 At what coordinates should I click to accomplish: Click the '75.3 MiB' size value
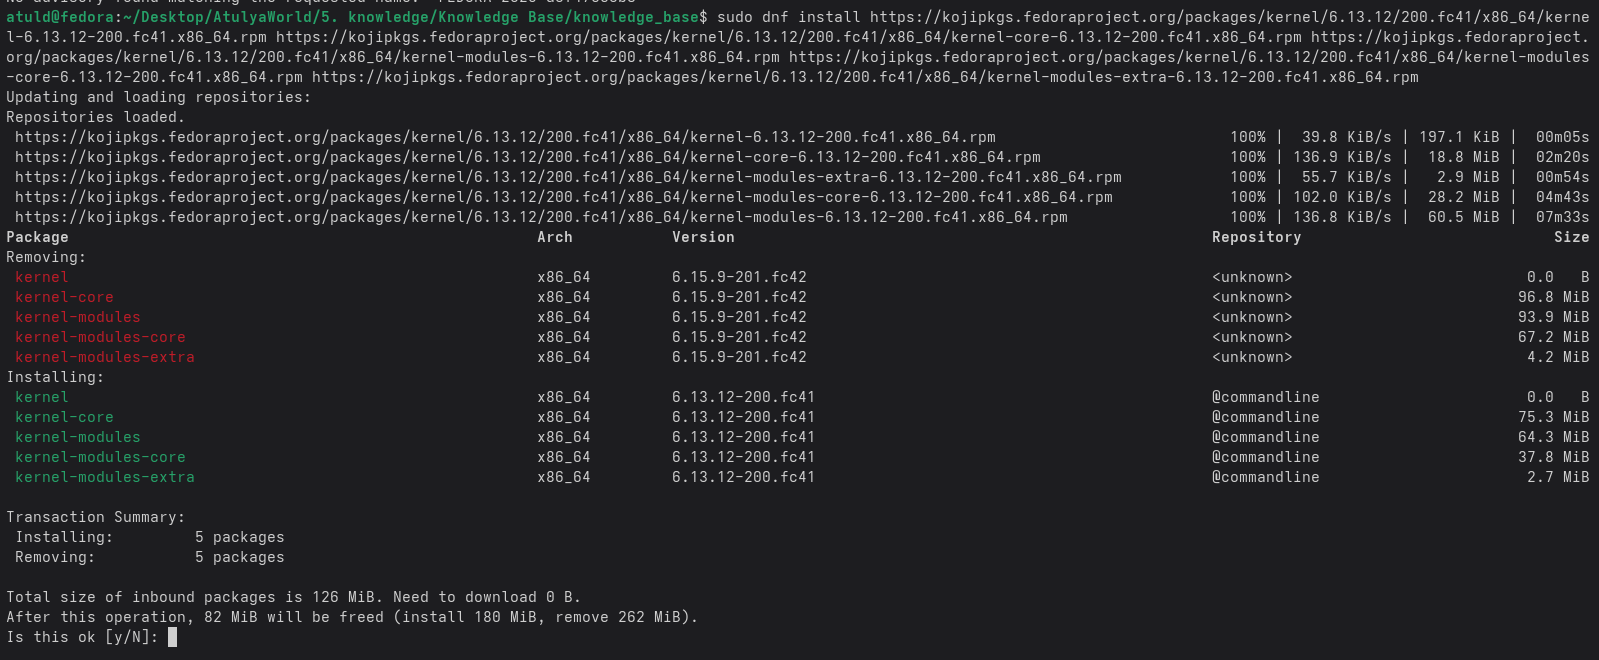(x=1553, y=417)
